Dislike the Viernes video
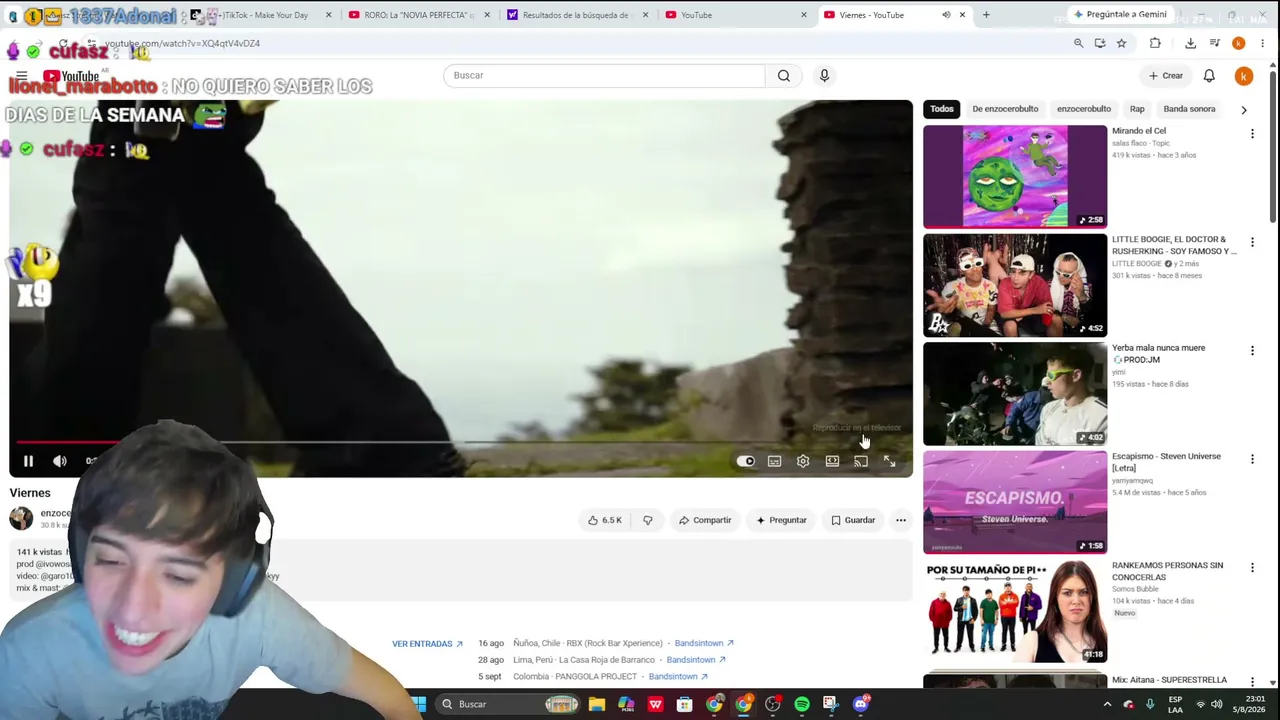This screenshot has height=720, width=1280. (x=648, y=520)
